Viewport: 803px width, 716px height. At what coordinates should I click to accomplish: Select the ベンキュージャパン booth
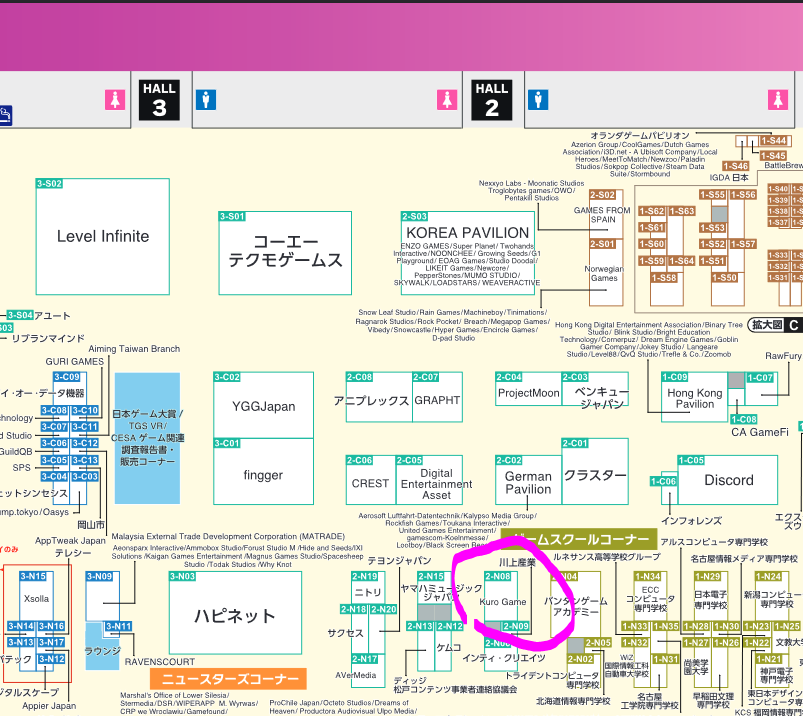595,389
